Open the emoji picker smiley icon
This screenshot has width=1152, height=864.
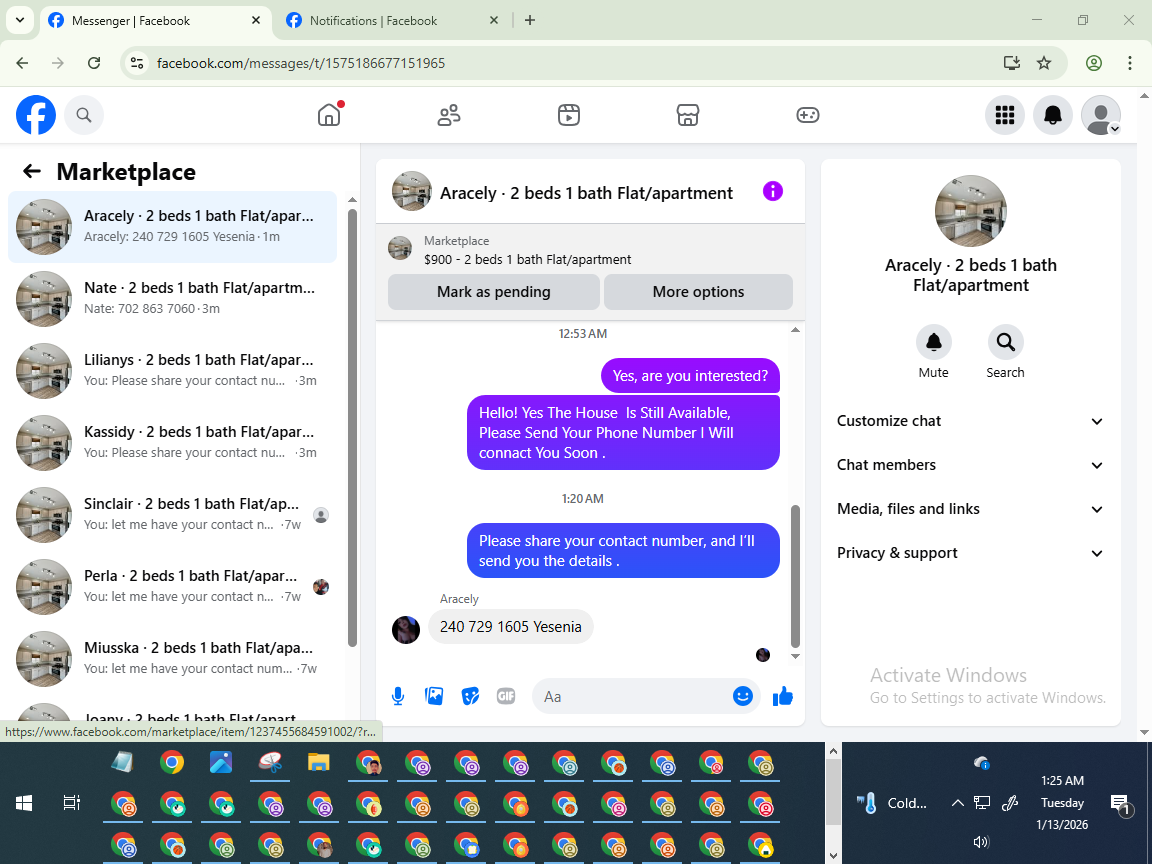743,696
